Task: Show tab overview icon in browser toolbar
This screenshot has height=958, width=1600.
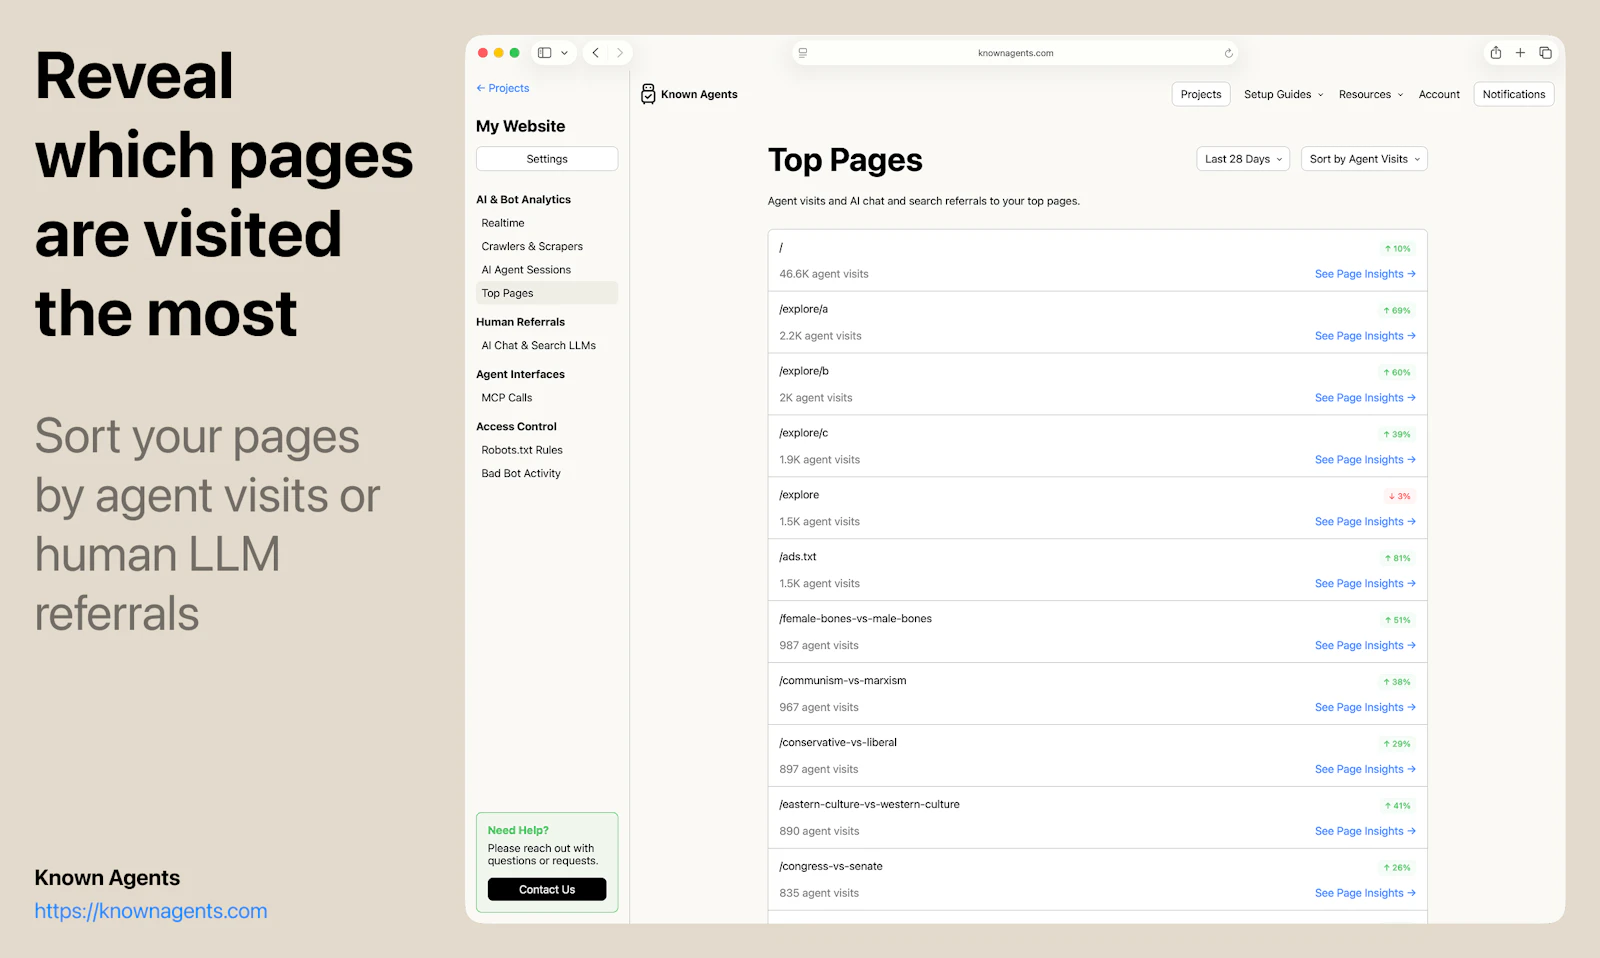Action: 1545,53
